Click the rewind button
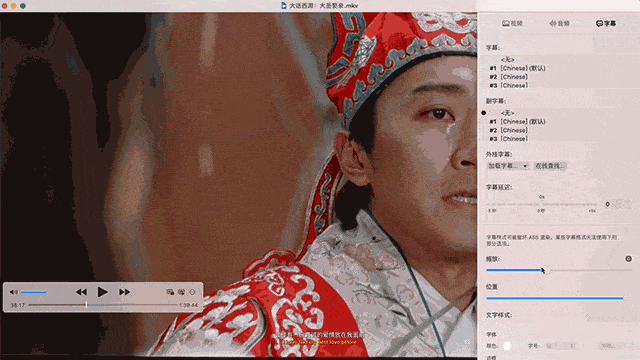The height and width of the screenshot is (360, 640). pyautogui.click(x=81, y=292)
